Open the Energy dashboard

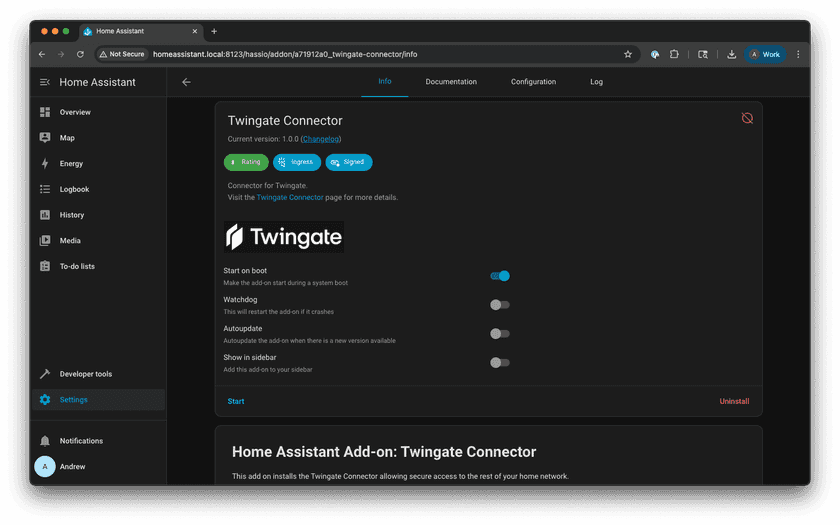click(x=71, y=164)
